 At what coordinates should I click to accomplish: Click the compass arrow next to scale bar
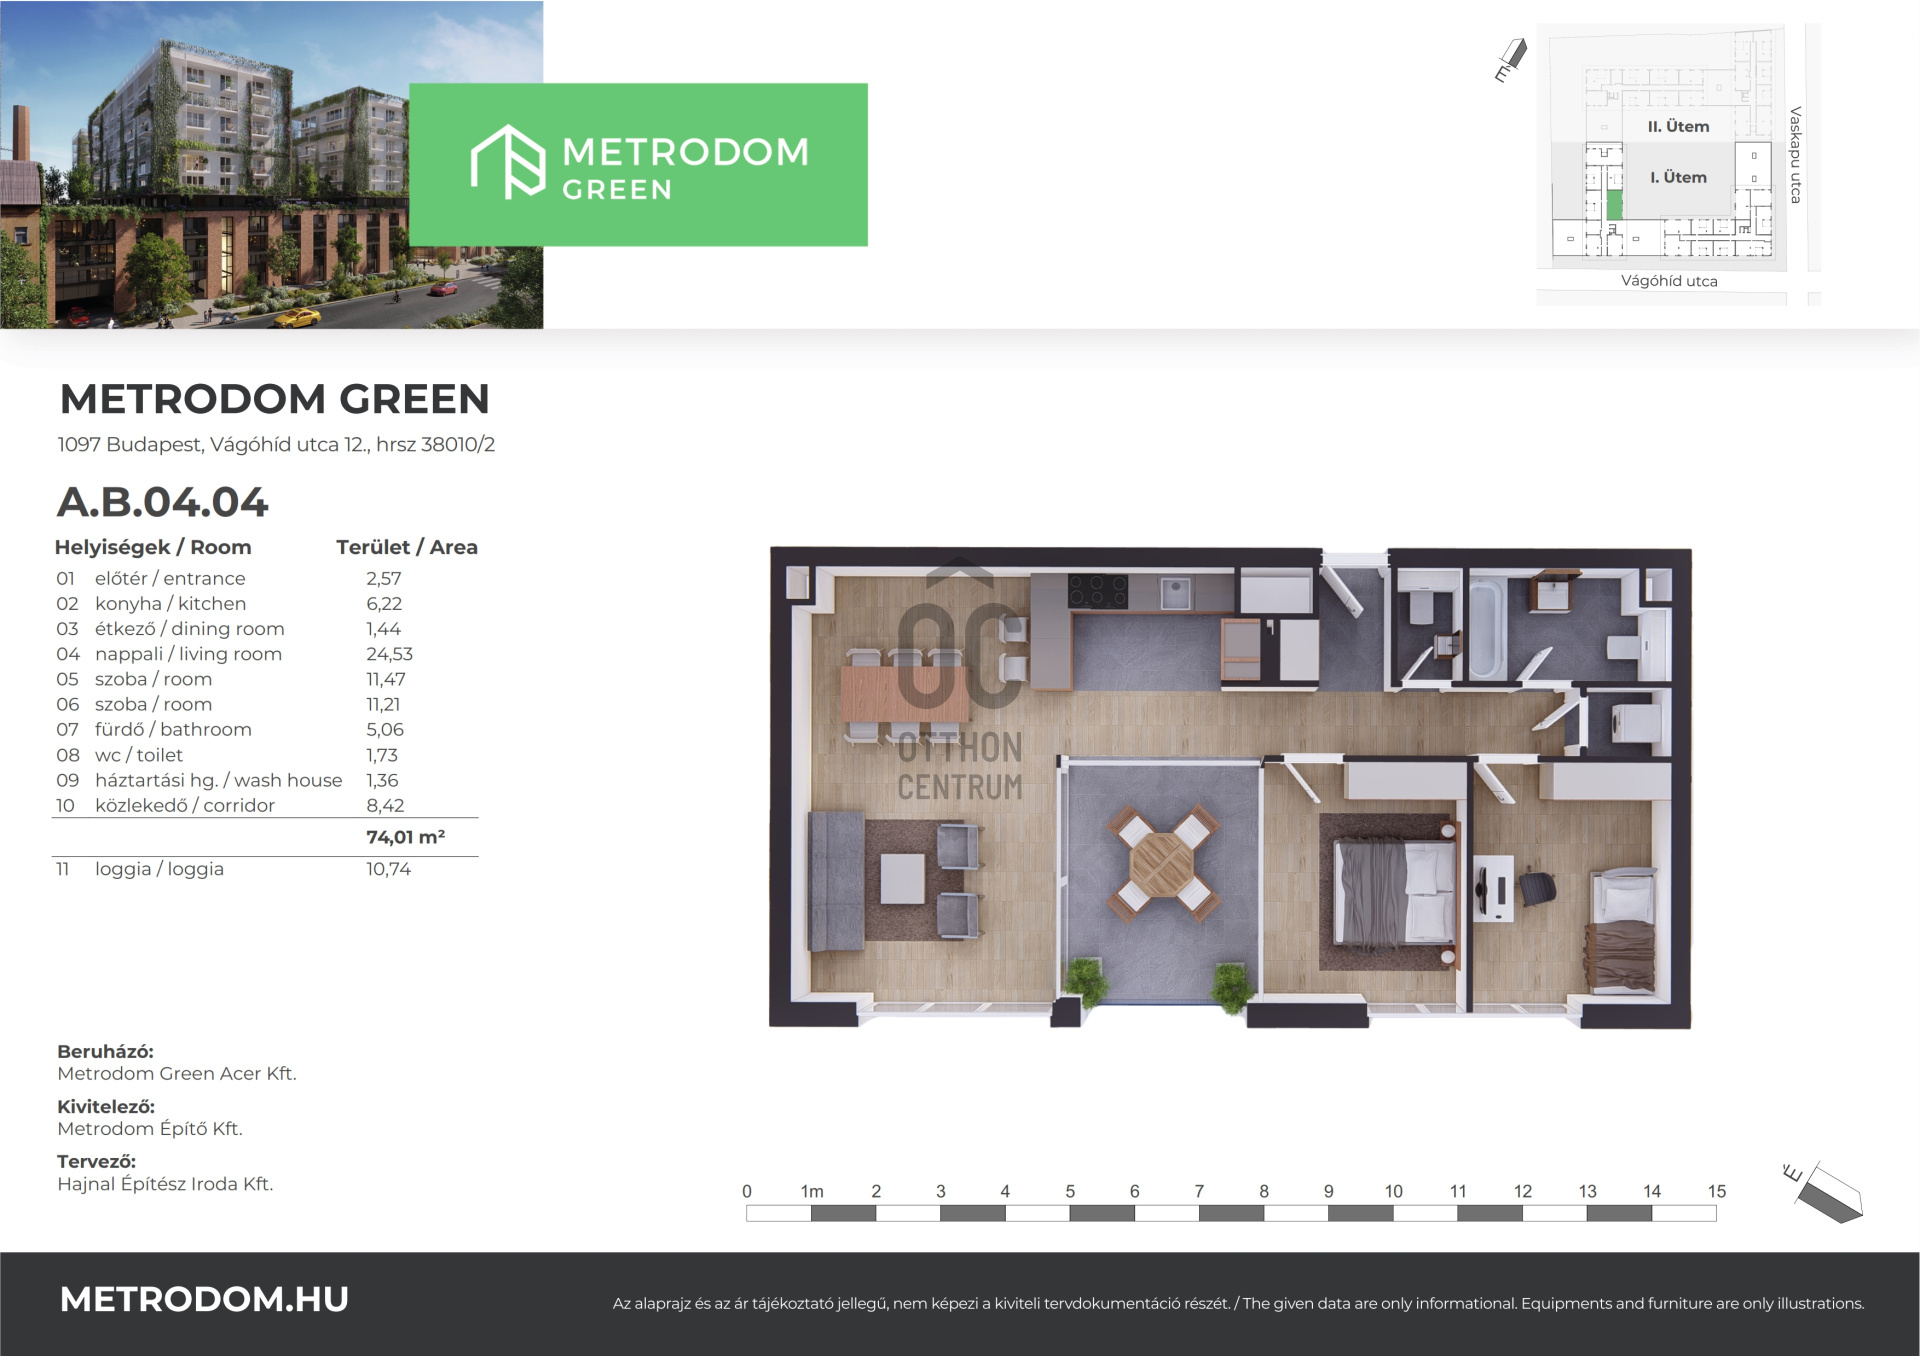click(x=1823, y=1192)
